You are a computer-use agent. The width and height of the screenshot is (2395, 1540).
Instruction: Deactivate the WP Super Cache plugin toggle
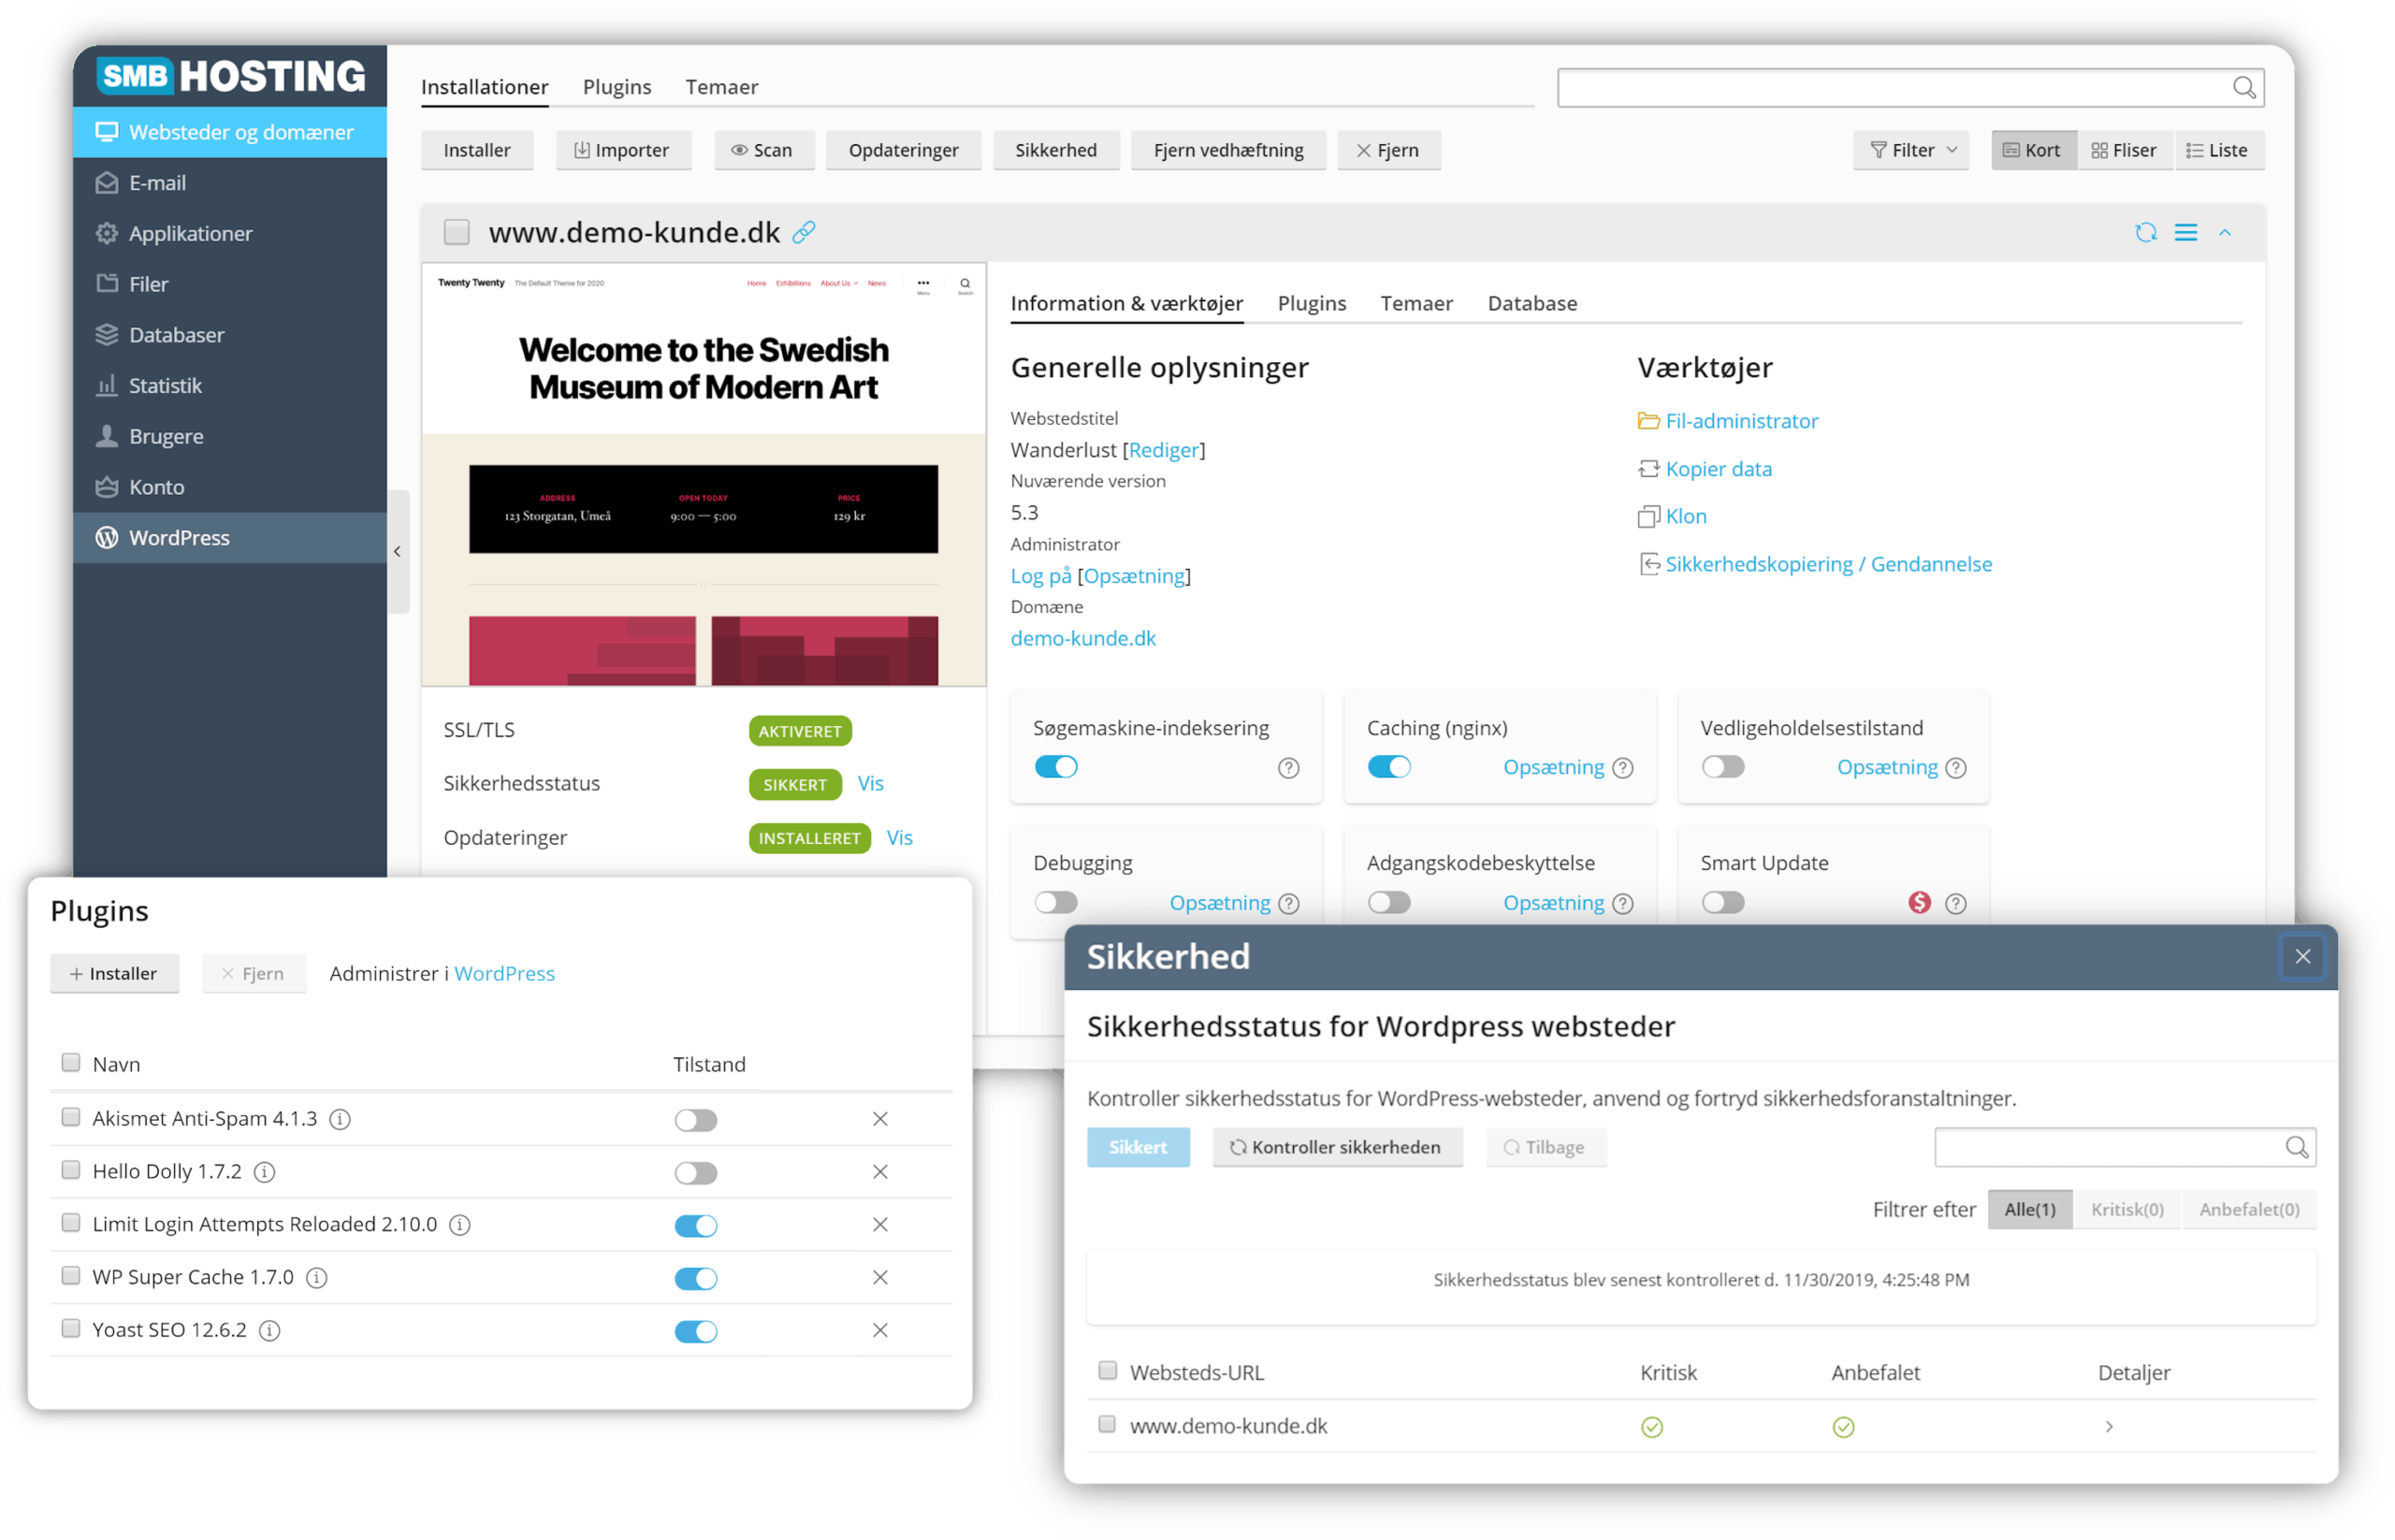(x=696, y=1278)
